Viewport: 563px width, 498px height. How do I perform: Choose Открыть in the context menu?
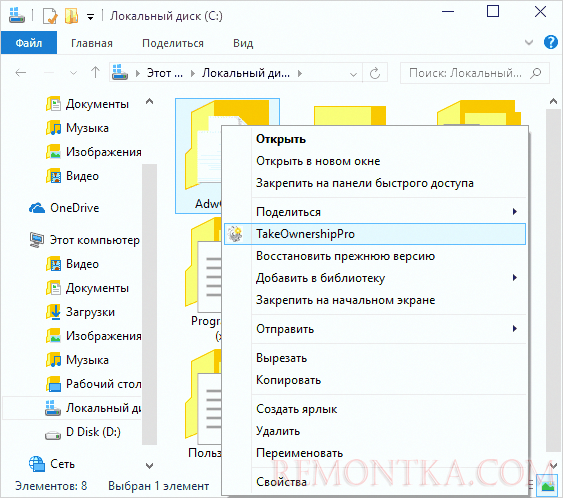(375, 139)
